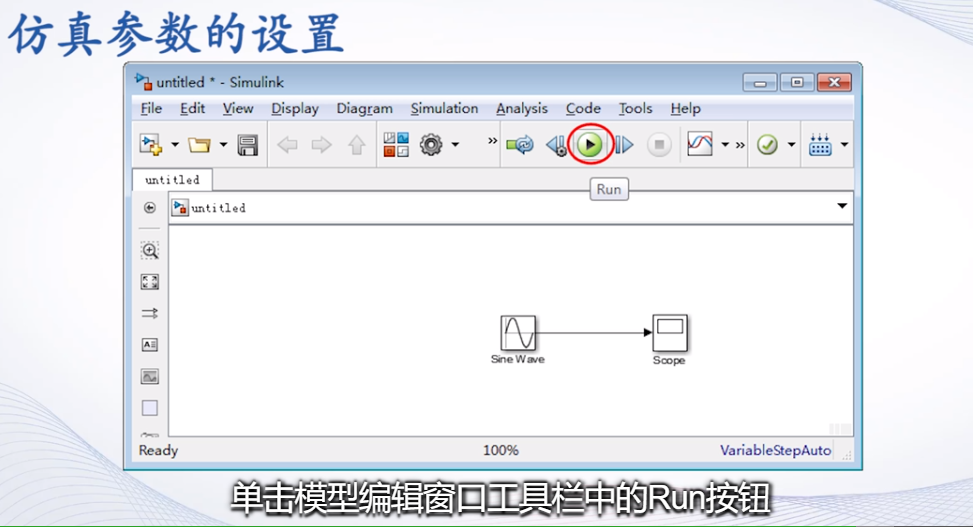
Task: Click the Hide/Show Model Browser arrow icon
Action: click(x=150, y=207)
